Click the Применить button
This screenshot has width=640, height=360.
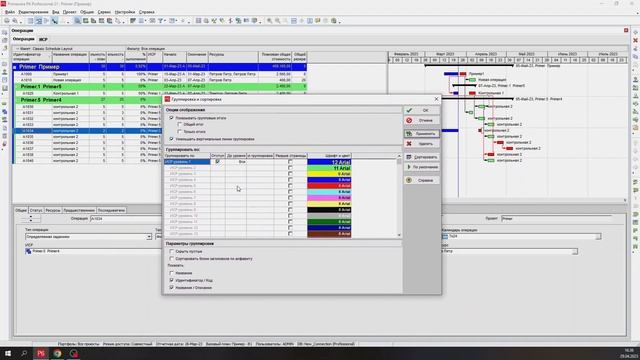pos(422,134)
